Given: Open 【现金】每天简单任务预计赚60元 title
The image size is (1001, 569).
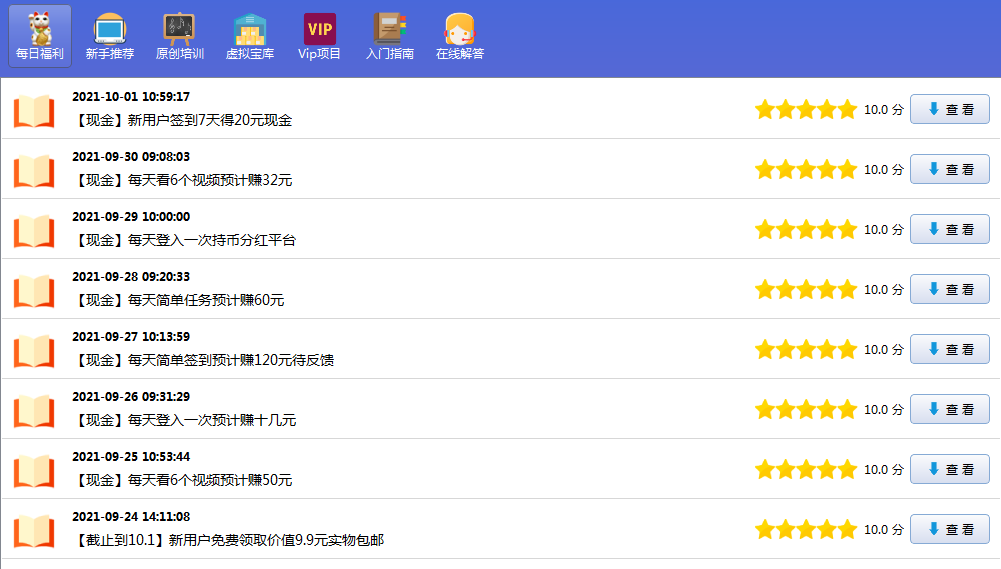Looking at the screenshot, I should 178,300.
